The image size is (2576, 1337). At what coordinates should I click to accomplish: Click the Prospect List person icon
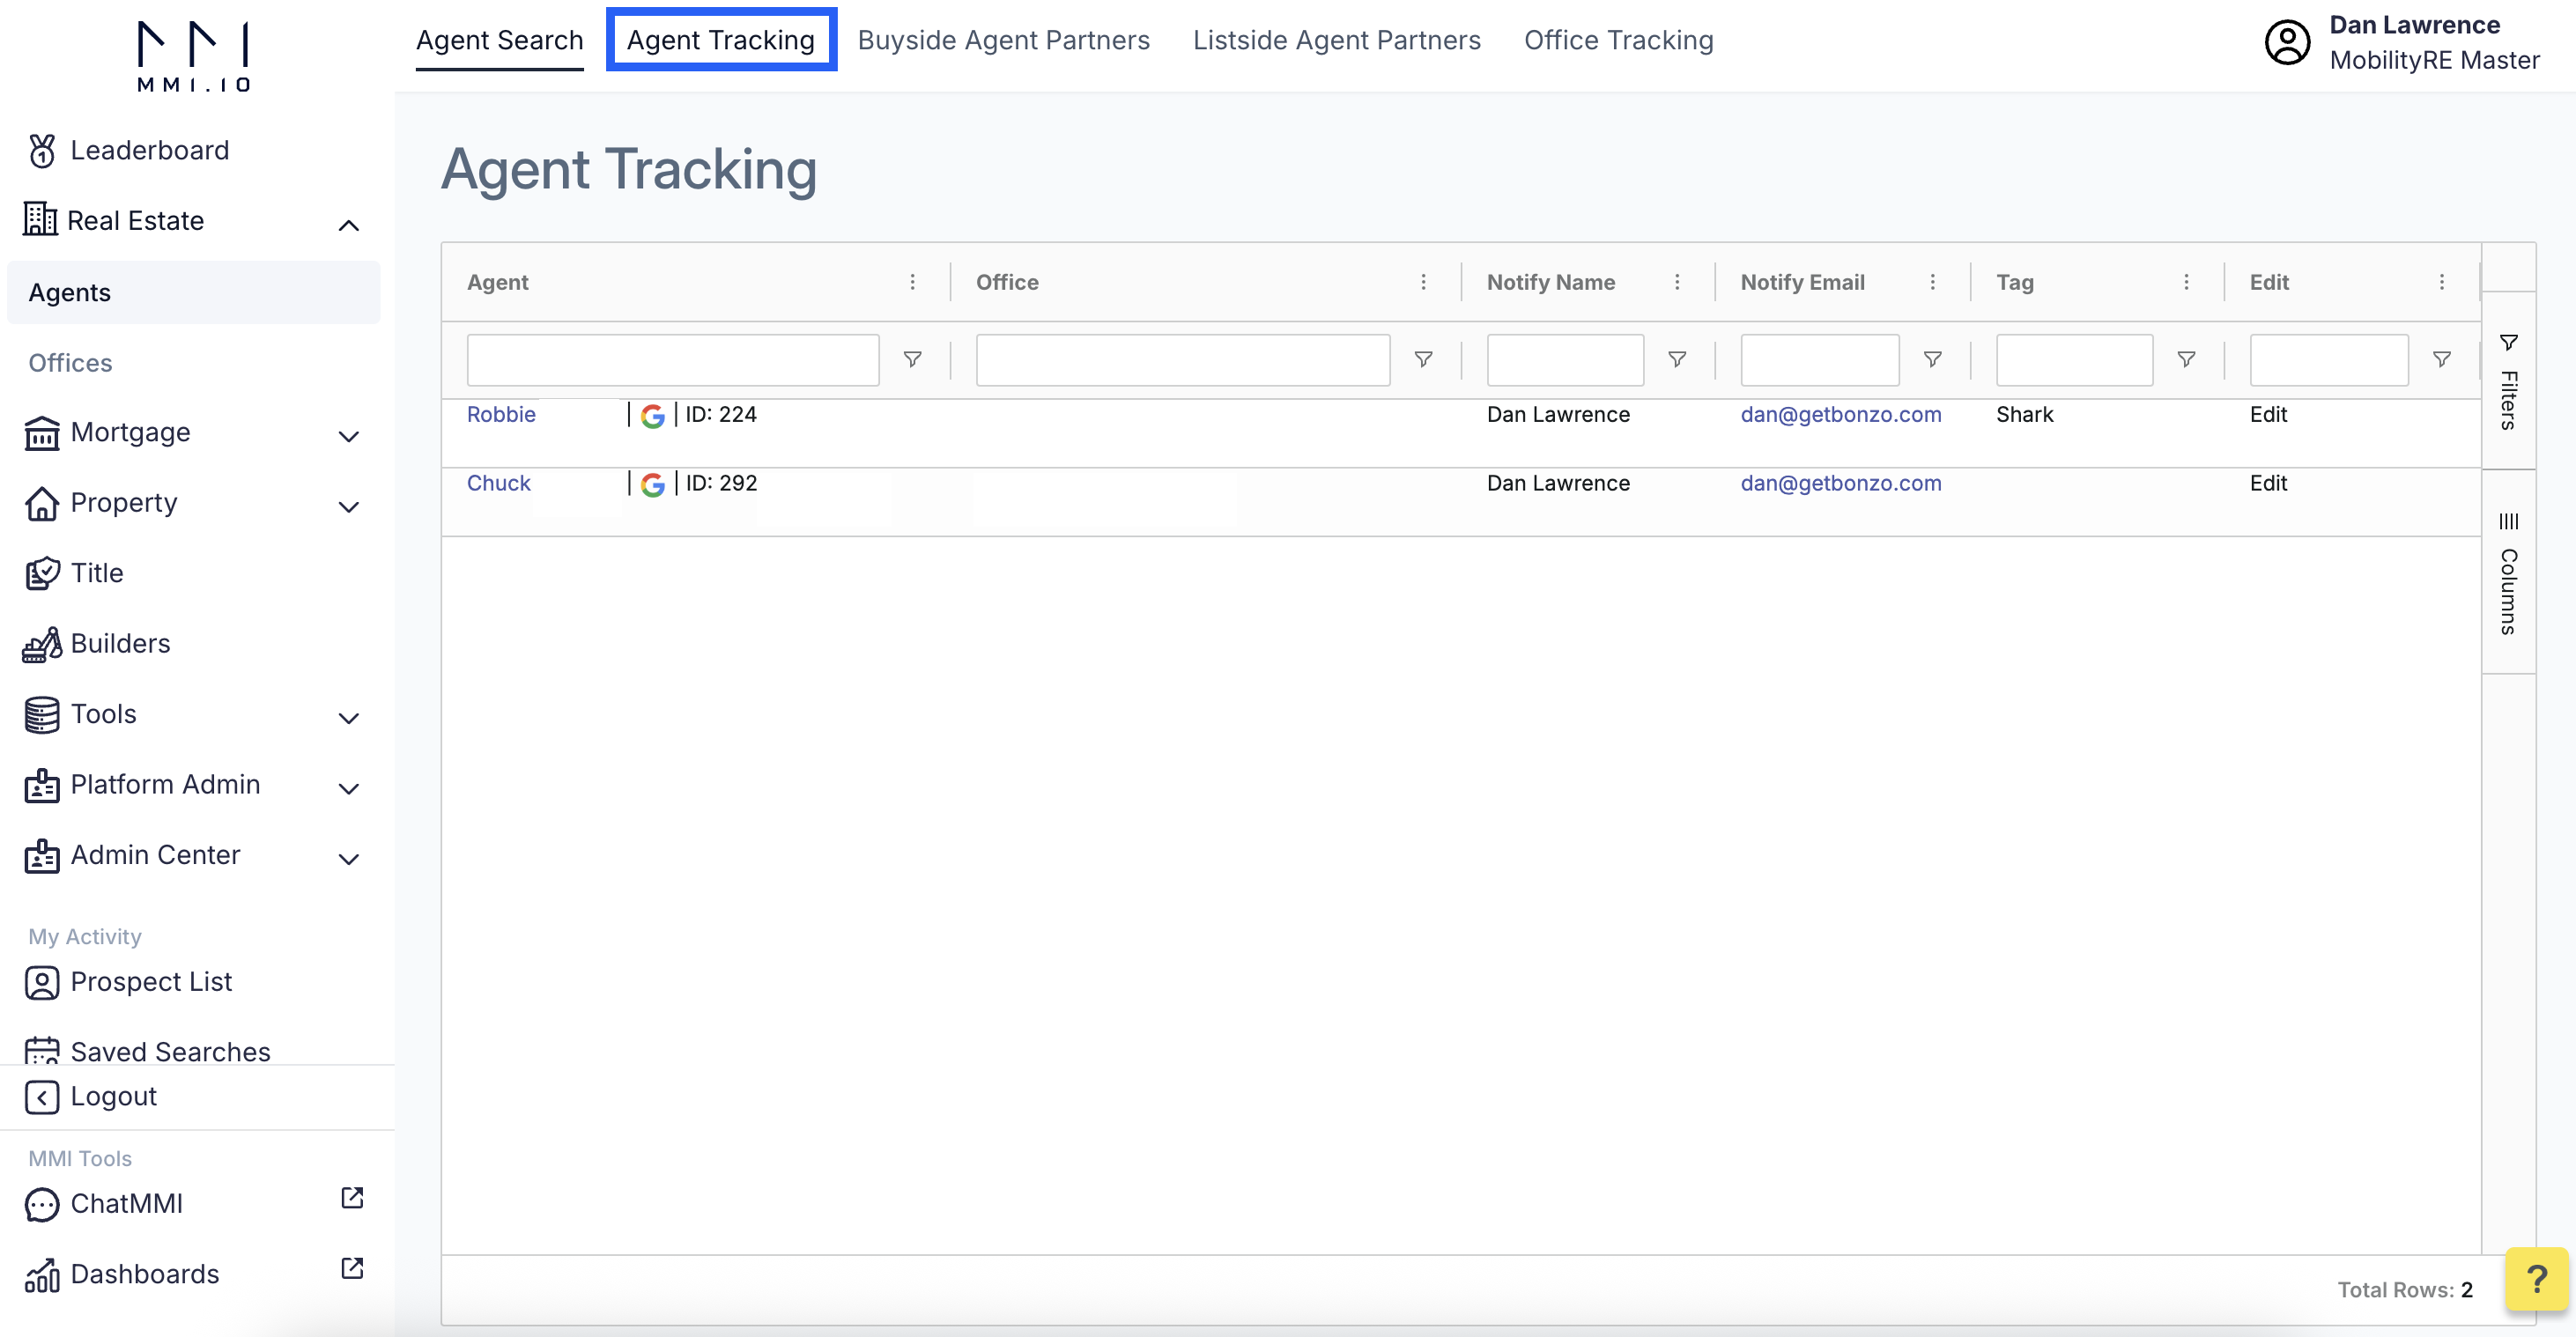(x=42, y=982)
